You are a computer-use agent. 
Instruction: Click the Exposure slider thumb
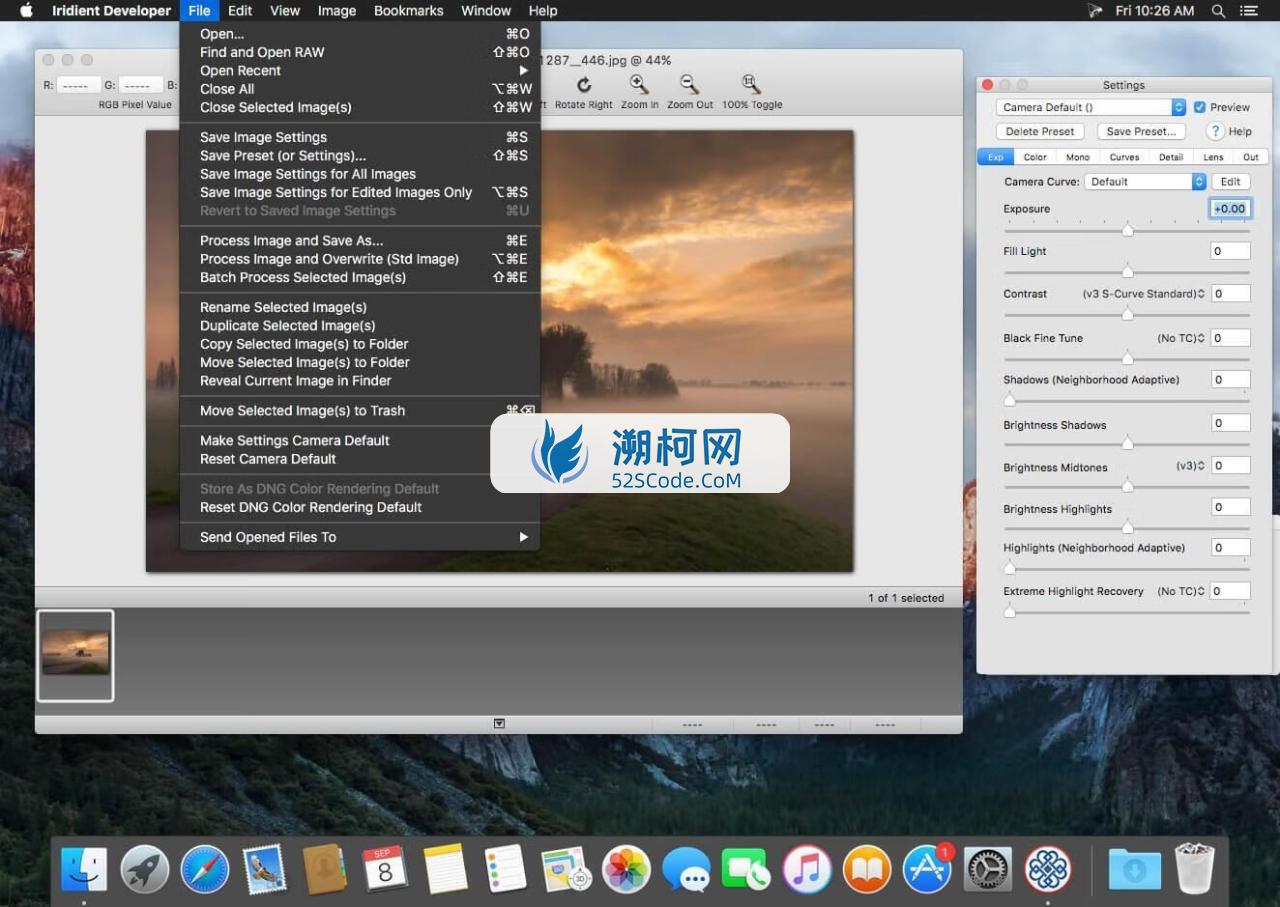(x=1127, y=230)
